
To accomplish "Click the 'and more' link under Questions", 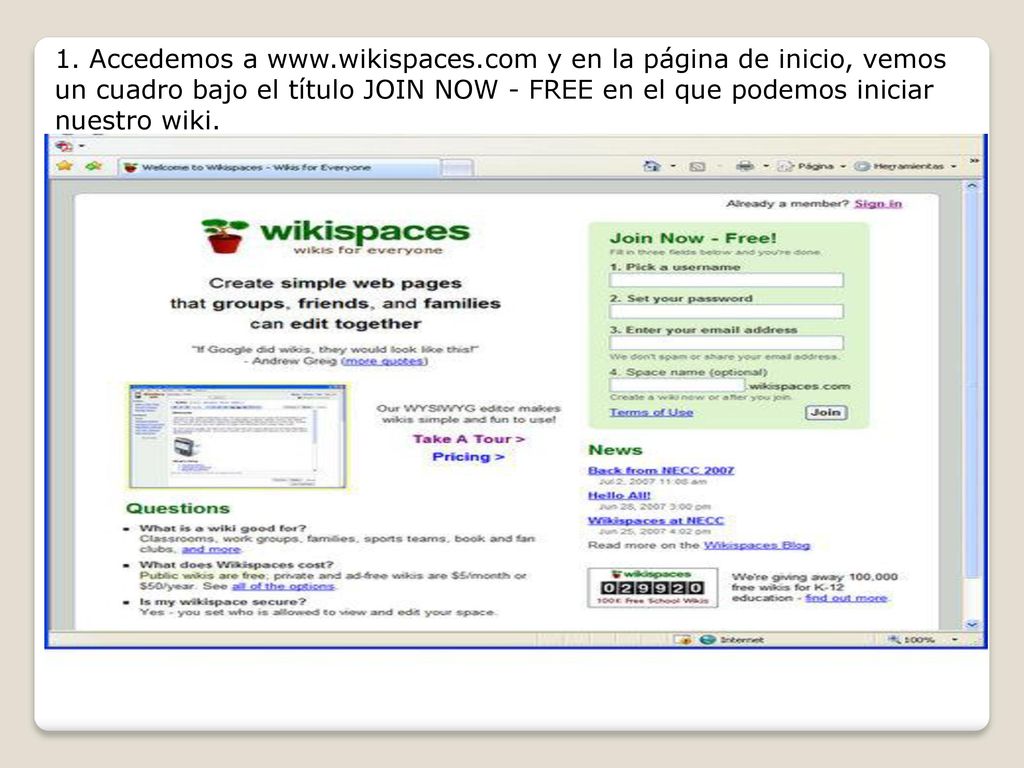I will point(210,549).
